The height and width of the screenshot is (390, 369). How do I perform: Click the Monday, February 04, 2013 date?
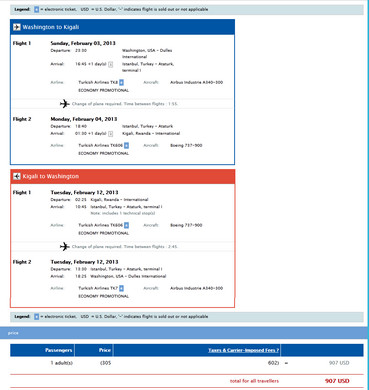coord(84,119)
